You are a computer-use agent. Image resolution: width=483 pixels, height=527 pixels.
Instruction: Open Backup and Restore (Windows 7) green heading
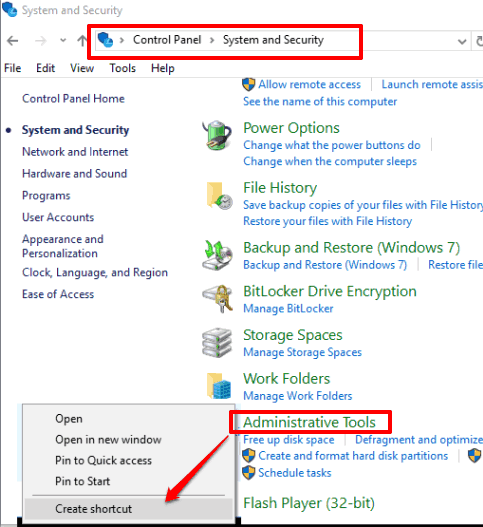(x=352, y=248)
